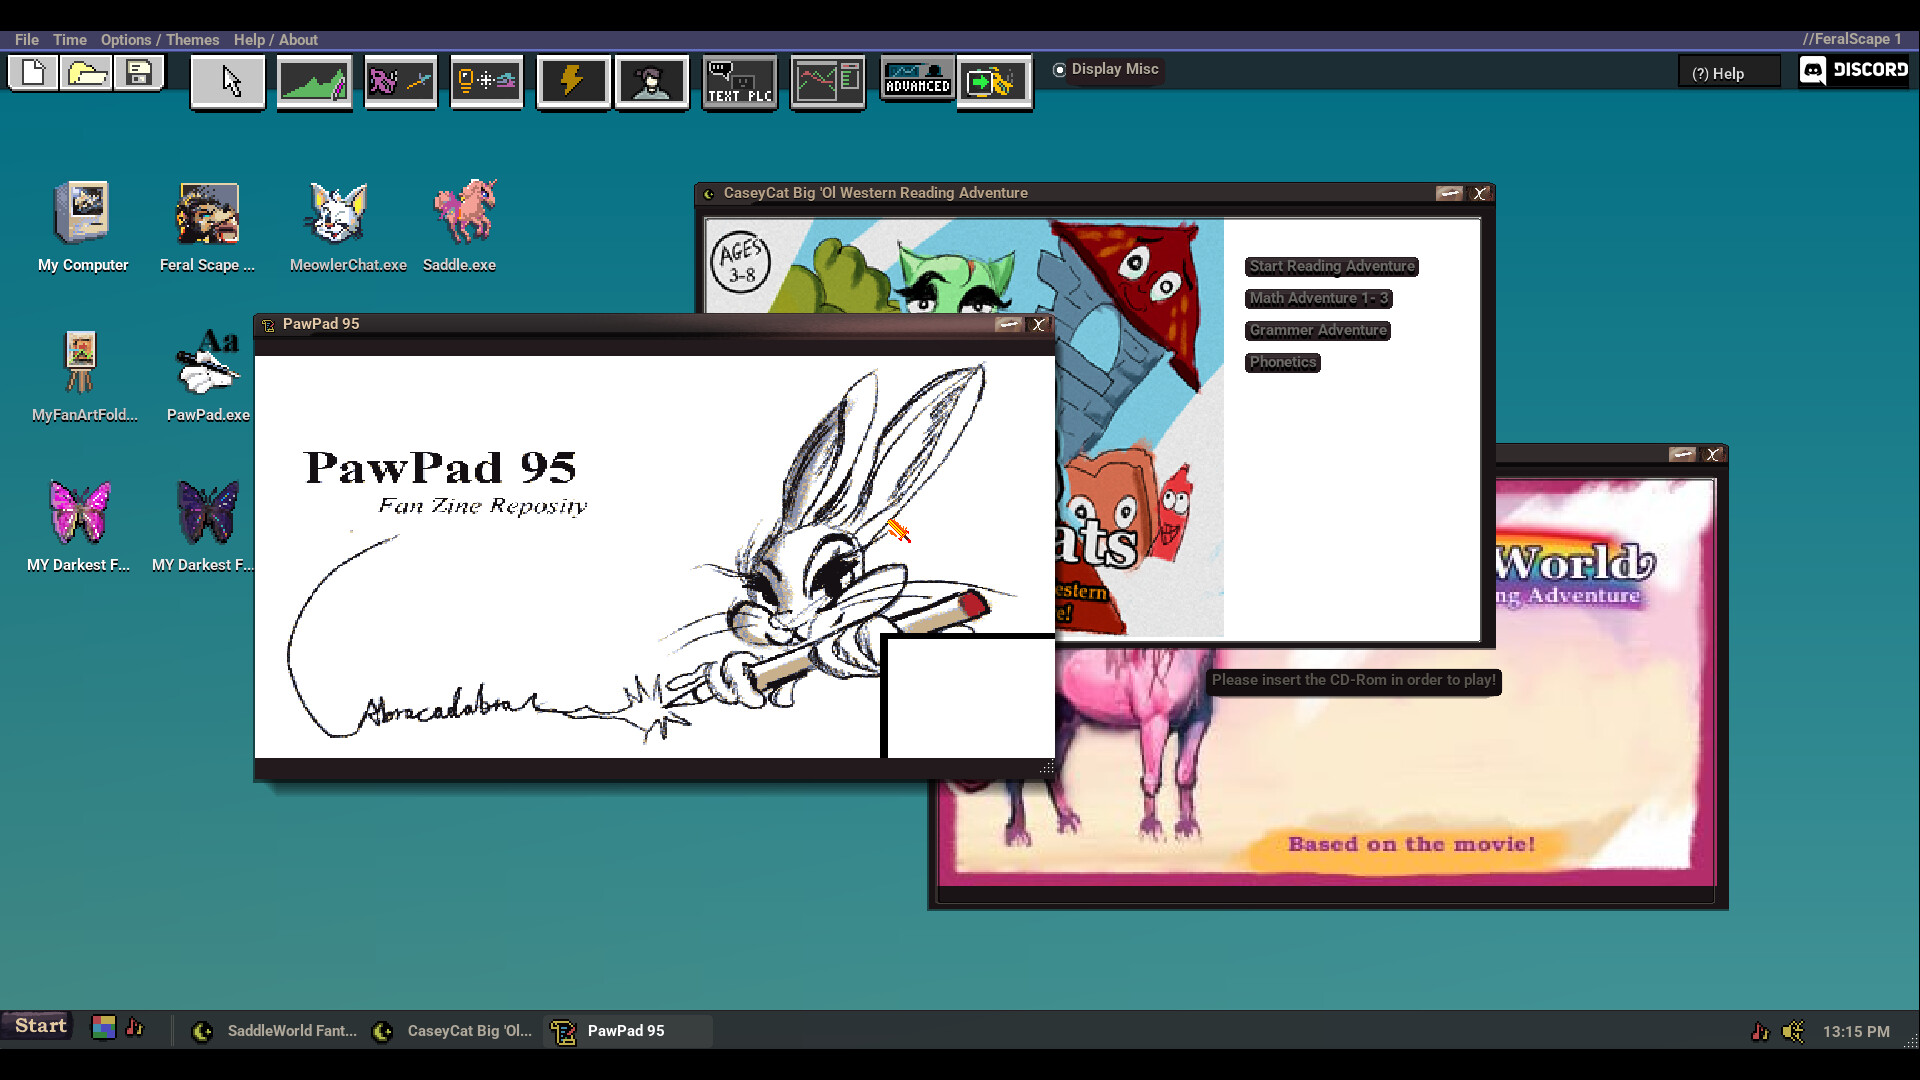
Task: Click the Based on the movie! banner
Action: (x=1410, y=845)
